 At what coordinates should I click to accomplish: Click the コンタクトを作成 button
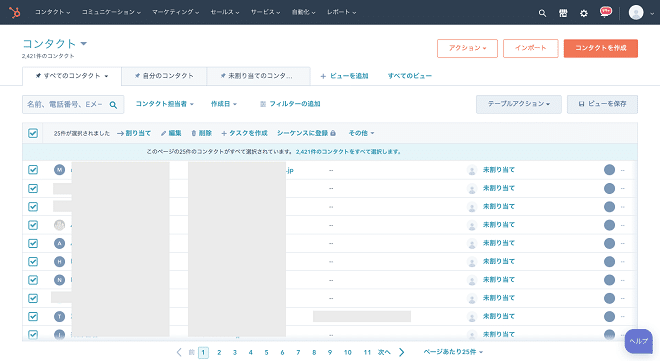coord(601,48)
